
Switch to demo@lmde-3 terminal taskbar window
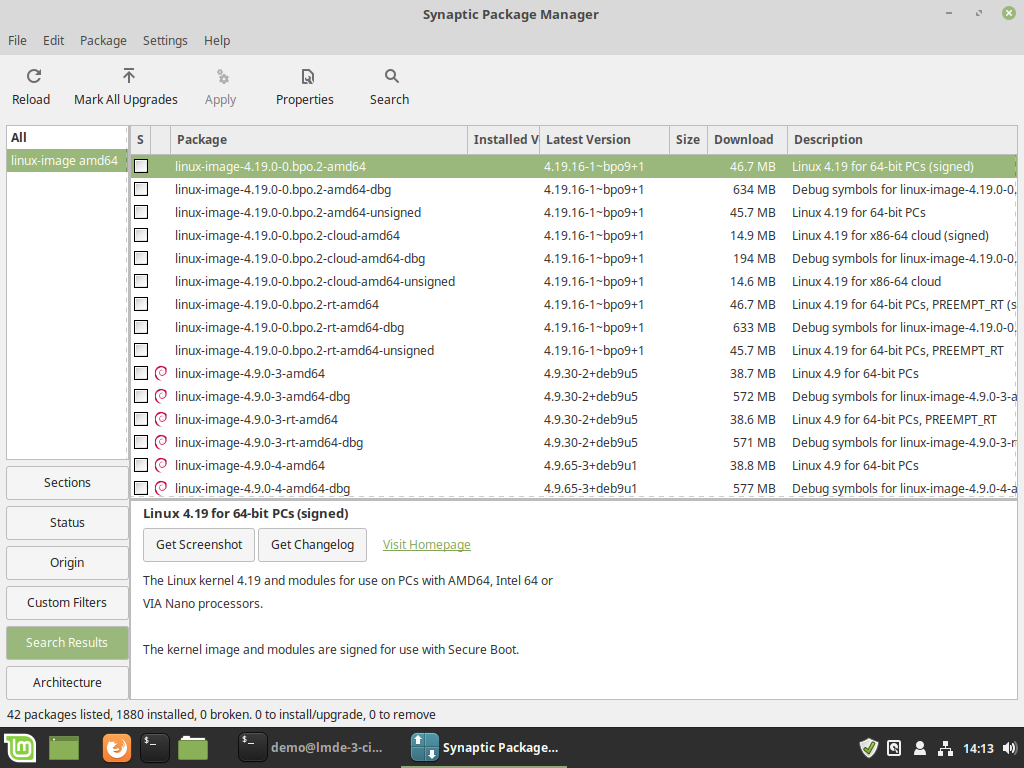click(311, 748)
